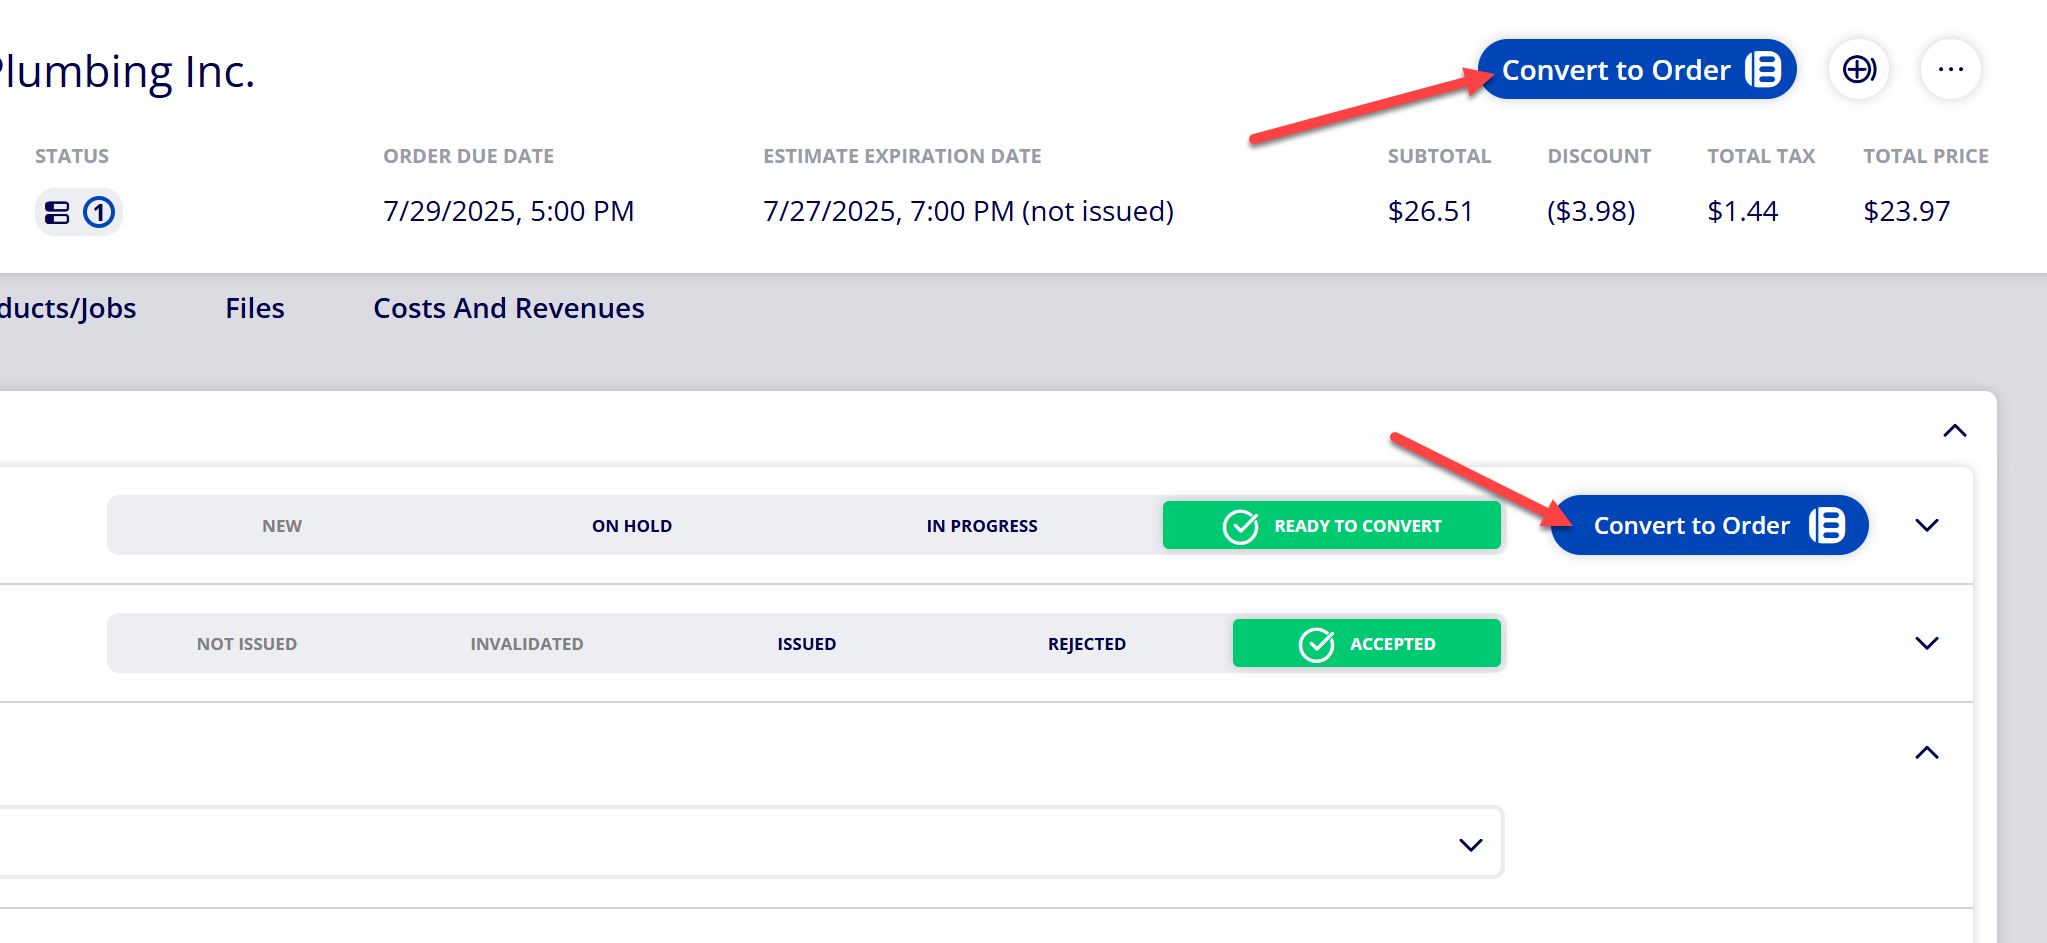The width and height of the screenshot is (2047, 943).
Task: Click the order icon in the lower Convert to Order button
Action: (1827, 525)
